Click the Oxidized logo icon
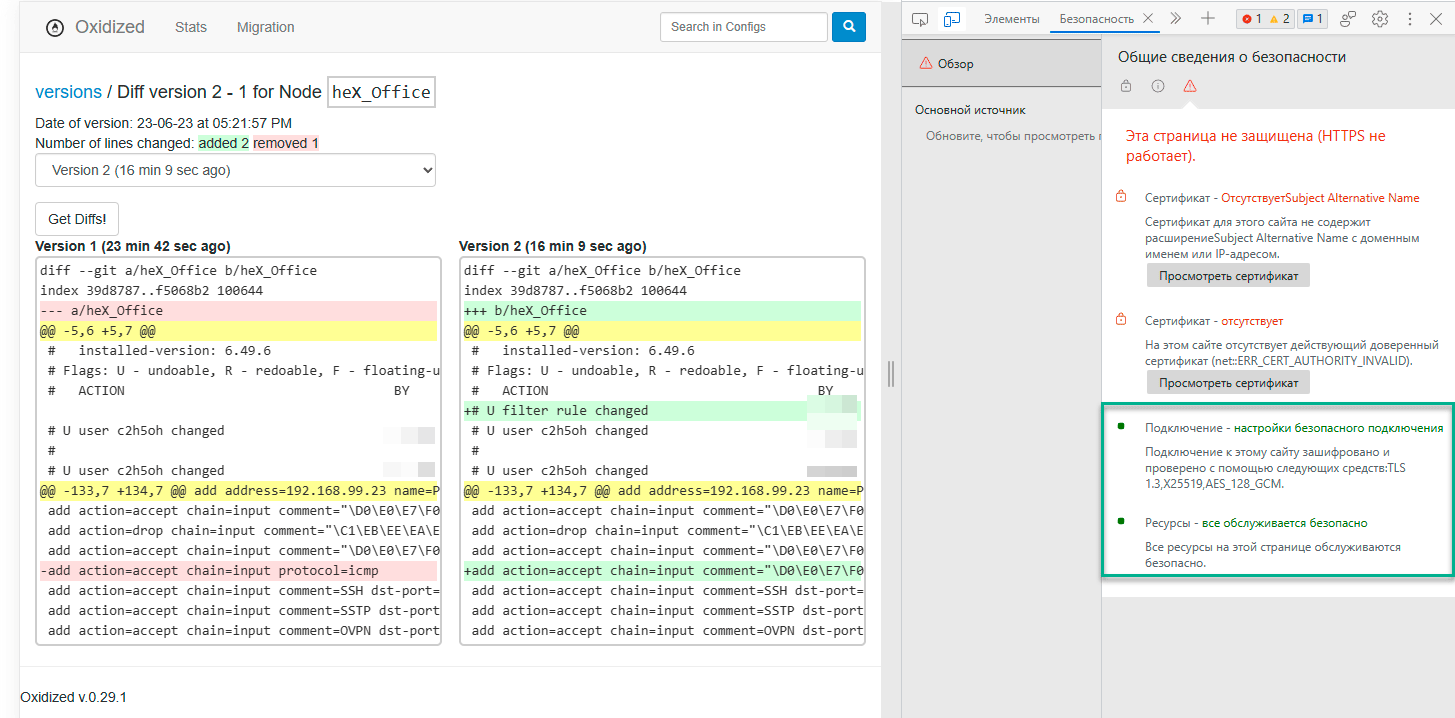Image resolution: width=1455 pixels, height=718 pixels. point(55,28)
